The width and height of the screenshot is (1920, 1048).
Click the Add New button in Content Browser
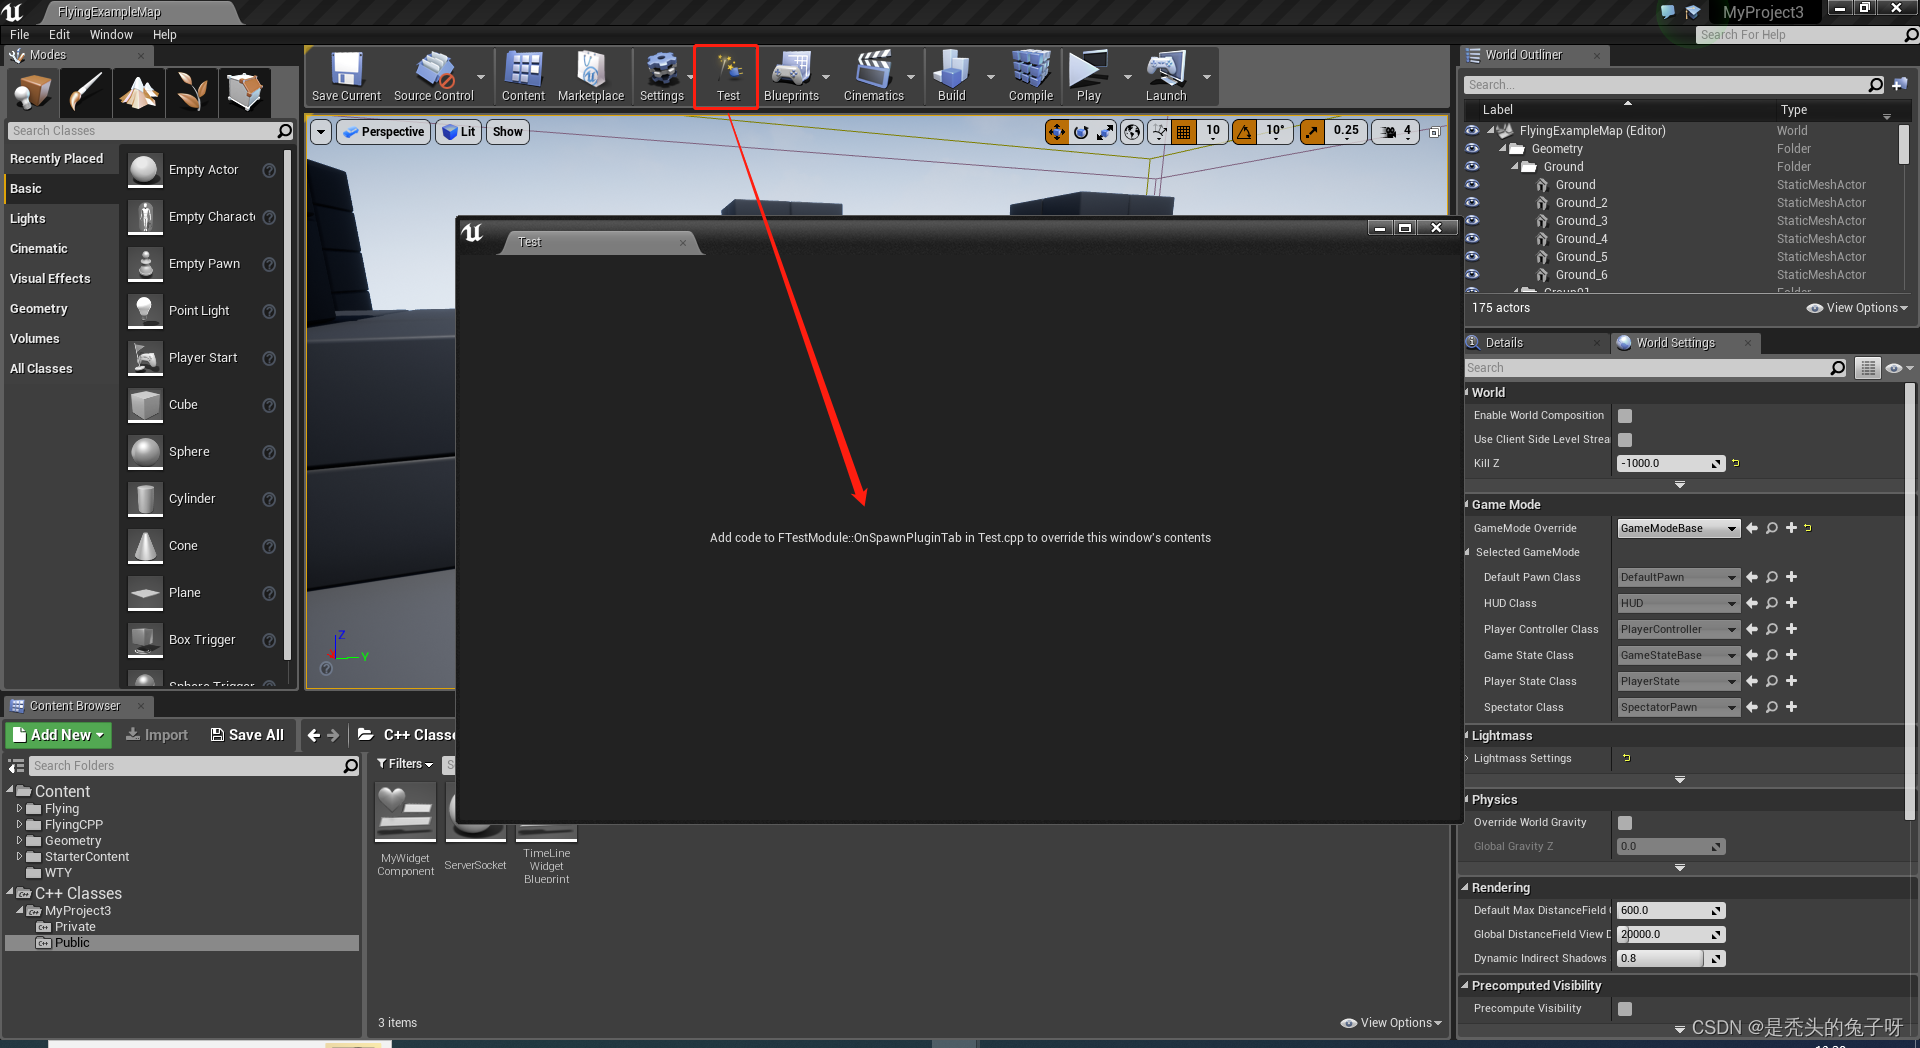[x=57, y=735]
